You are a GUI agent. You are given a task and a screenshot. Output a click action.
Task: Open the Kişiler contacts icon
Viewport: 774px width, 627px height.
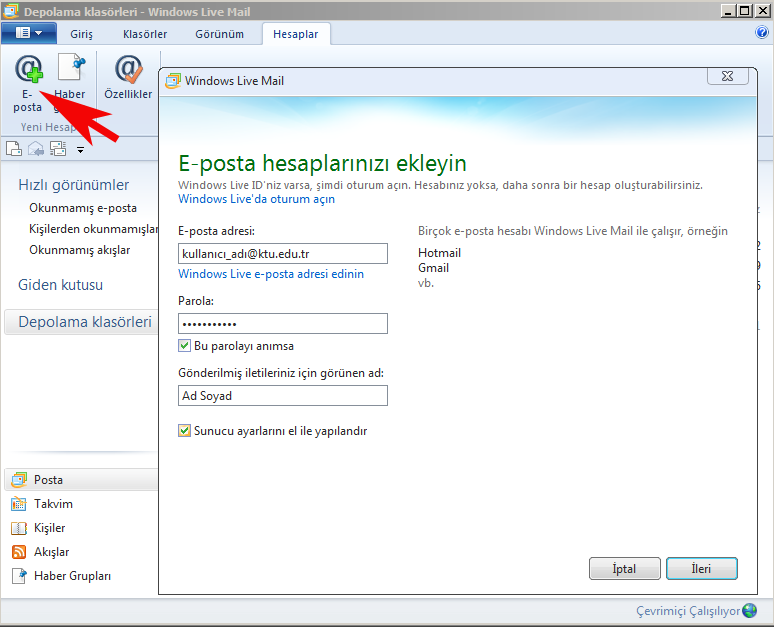pyautogui.click(x=19, y=528)
